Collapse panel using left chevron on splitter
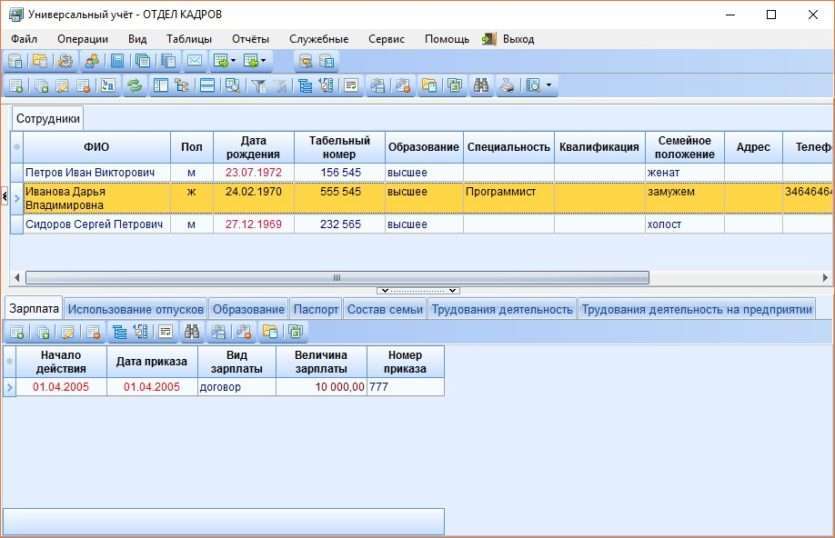 click(385, 291)
